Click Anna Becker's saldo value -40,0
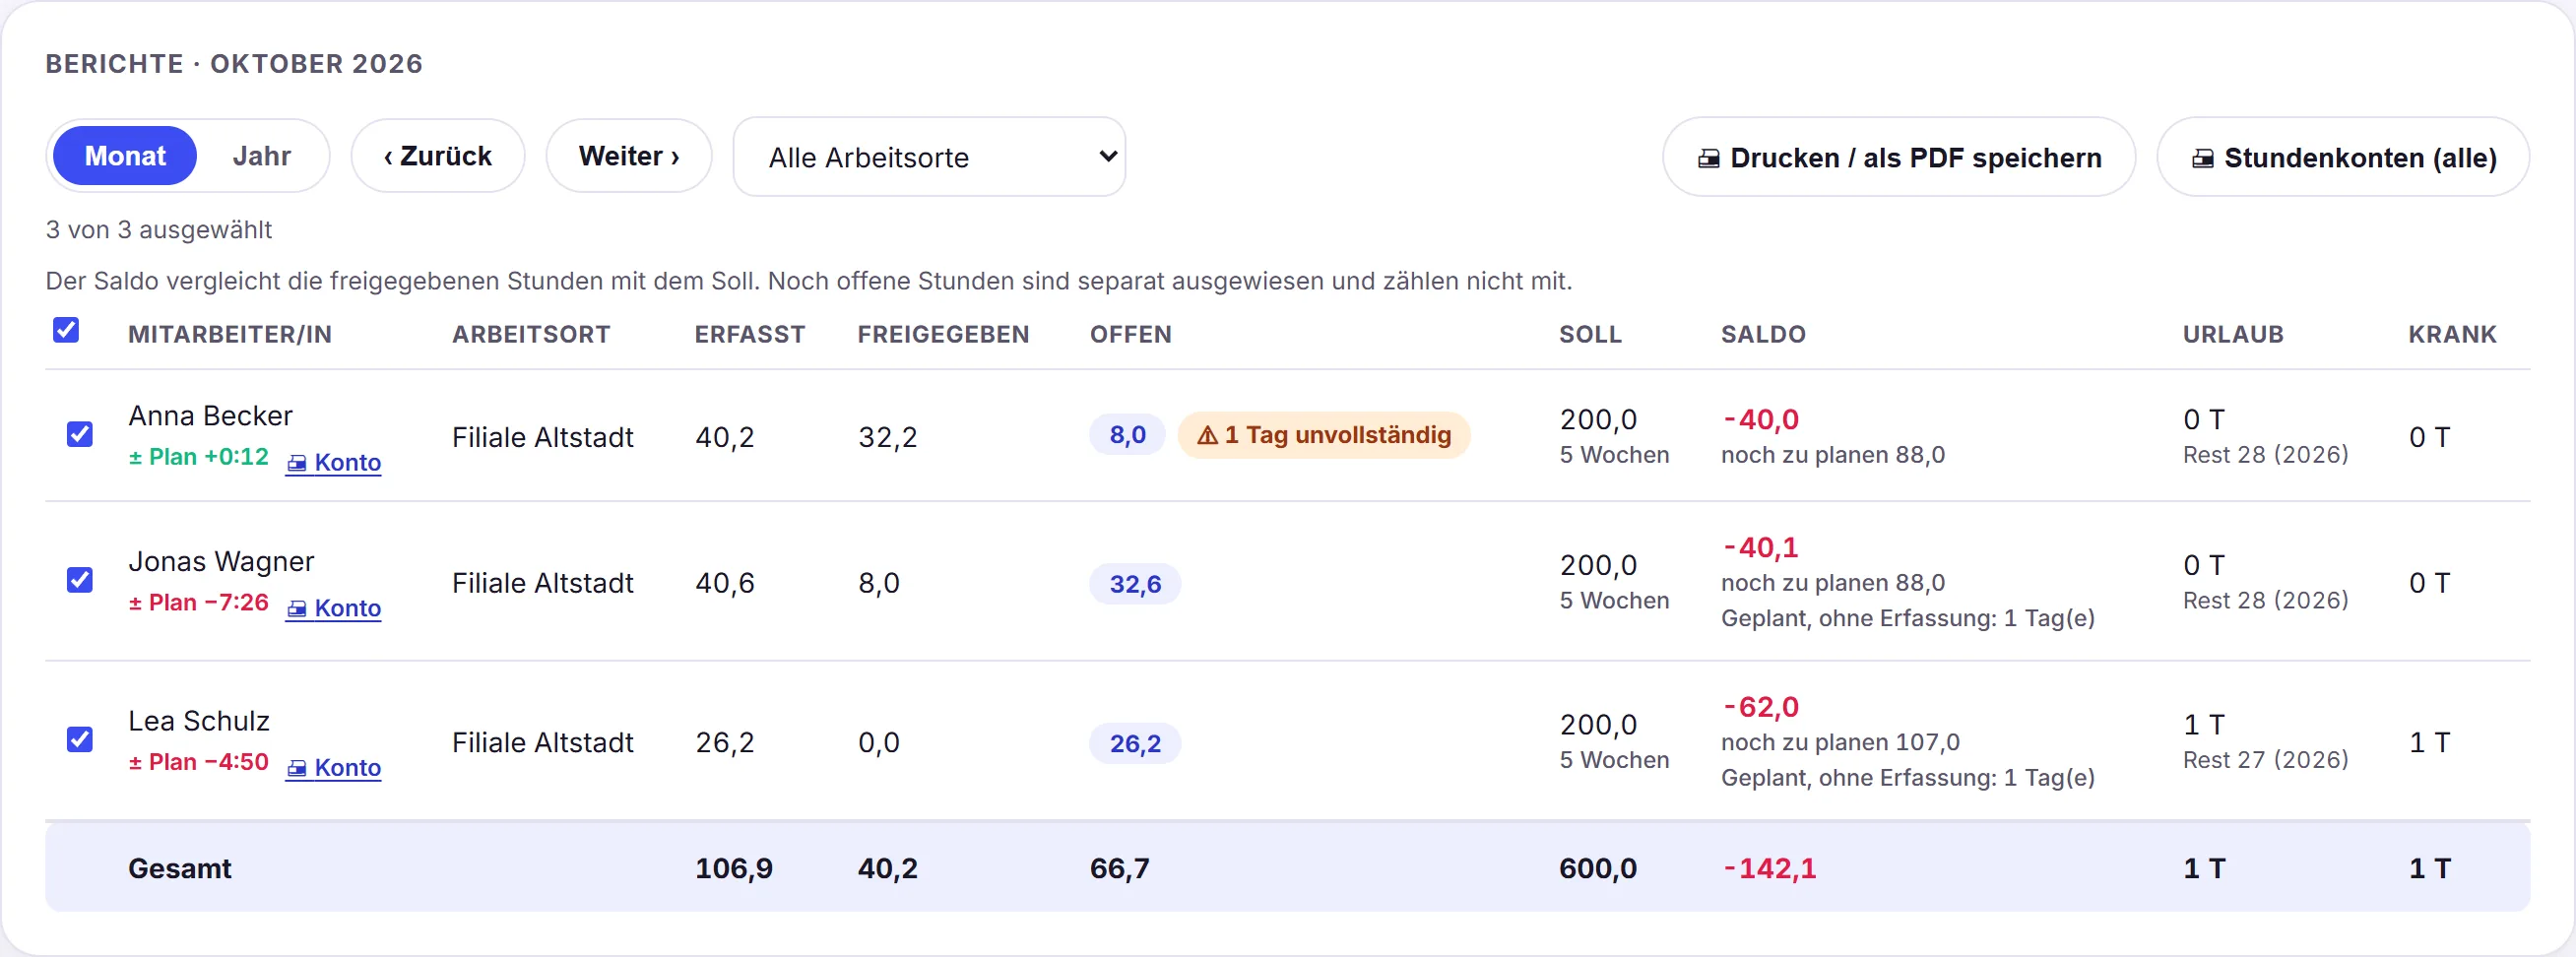The height and width of the screenshot is (957, 2576). click(x=1761, y=419)
